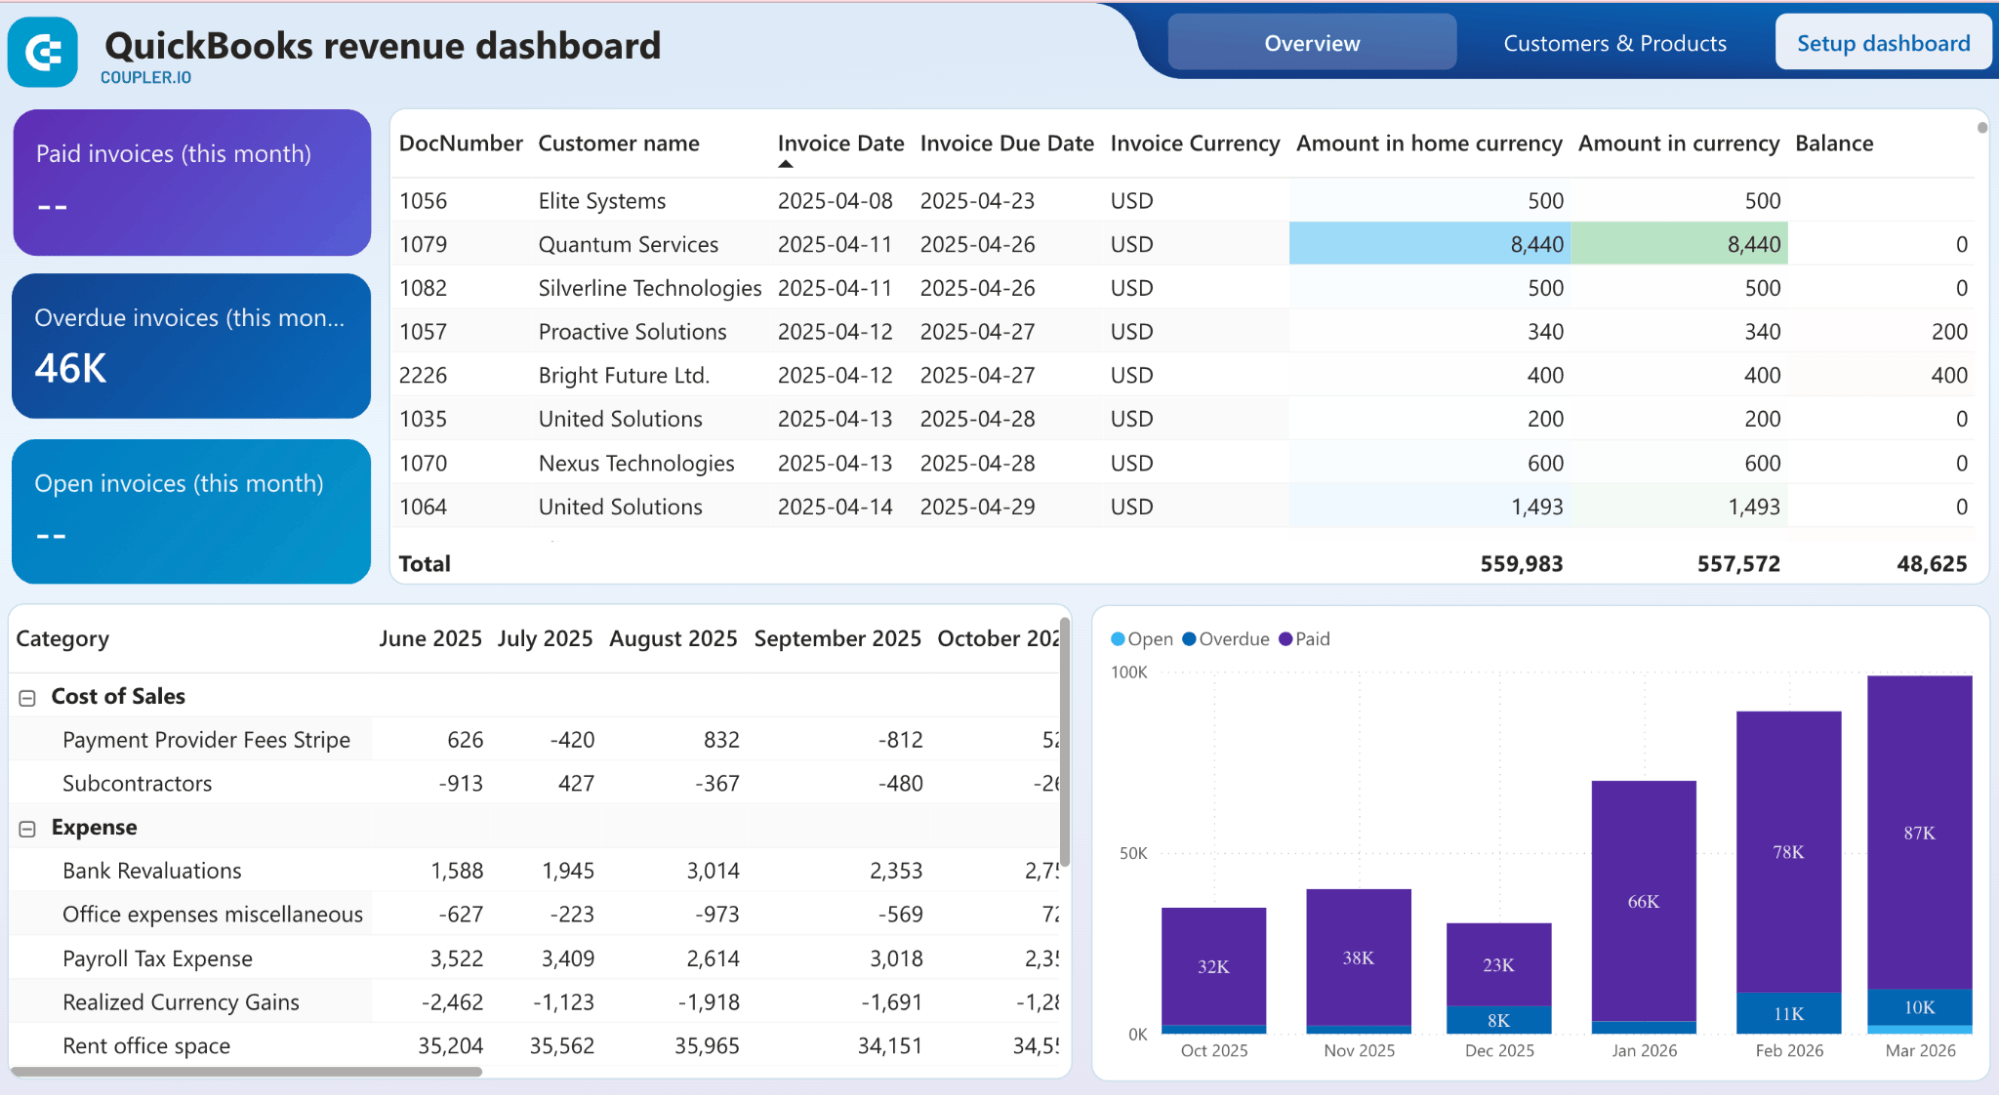1999x1096 pixels.
Task: Sort by Invoice Currency header
Action: pyautogui.click(x=1195, y=143)
